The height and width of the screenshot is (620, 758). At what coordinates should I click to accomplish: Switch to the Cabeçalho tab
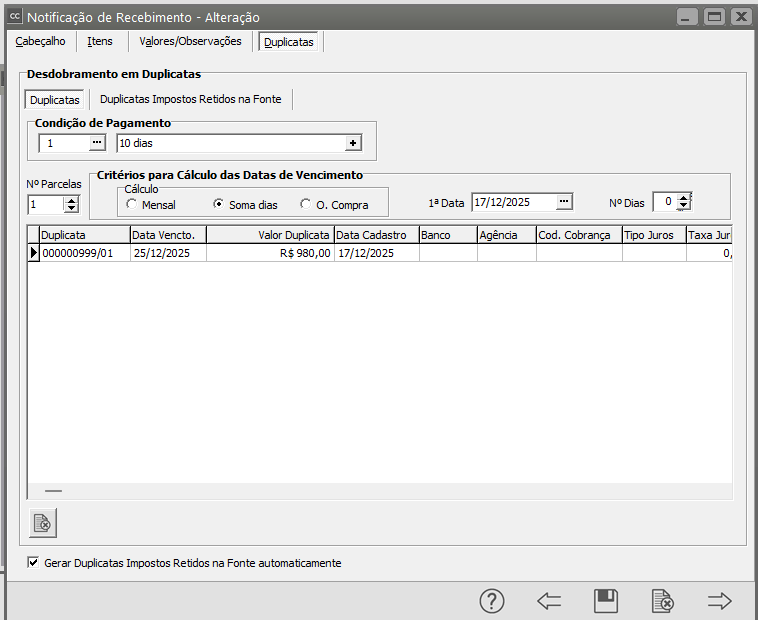pyautogui.click(x=40, y=41)
